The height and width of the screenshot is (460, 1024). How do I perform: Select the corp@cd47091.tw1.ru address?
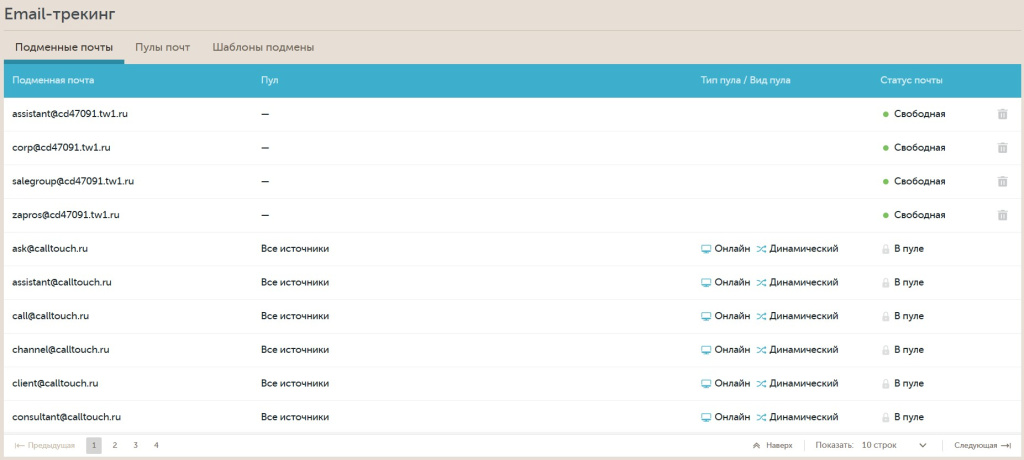point(61,148)
